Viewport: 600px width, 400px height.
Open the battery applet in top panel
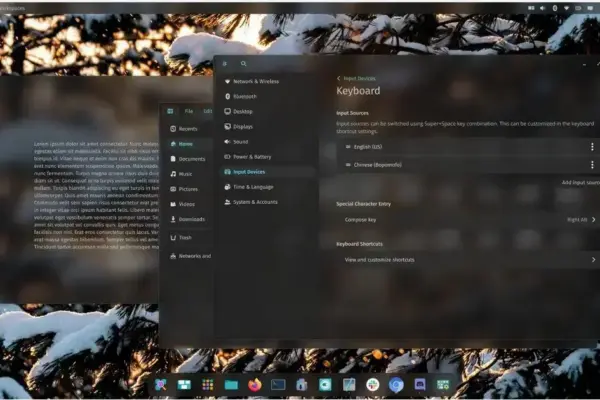578,8
